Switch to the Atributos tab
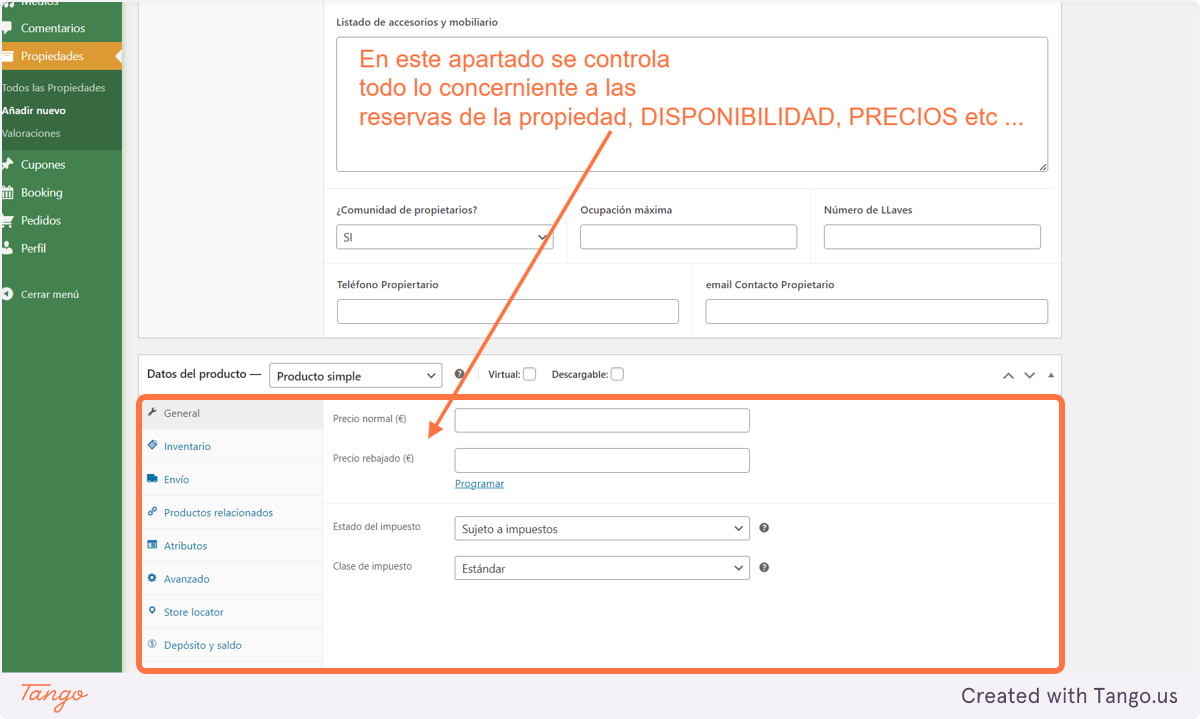 coord(232,546)
